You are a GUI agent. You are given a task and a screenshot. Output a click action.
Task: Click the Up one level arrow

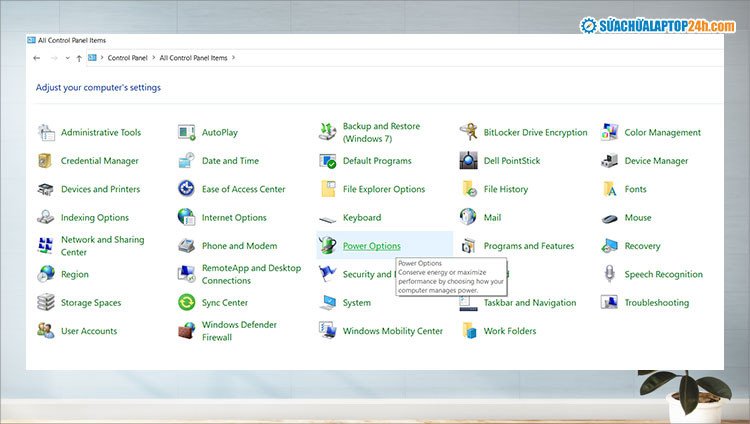coord(78,58)
